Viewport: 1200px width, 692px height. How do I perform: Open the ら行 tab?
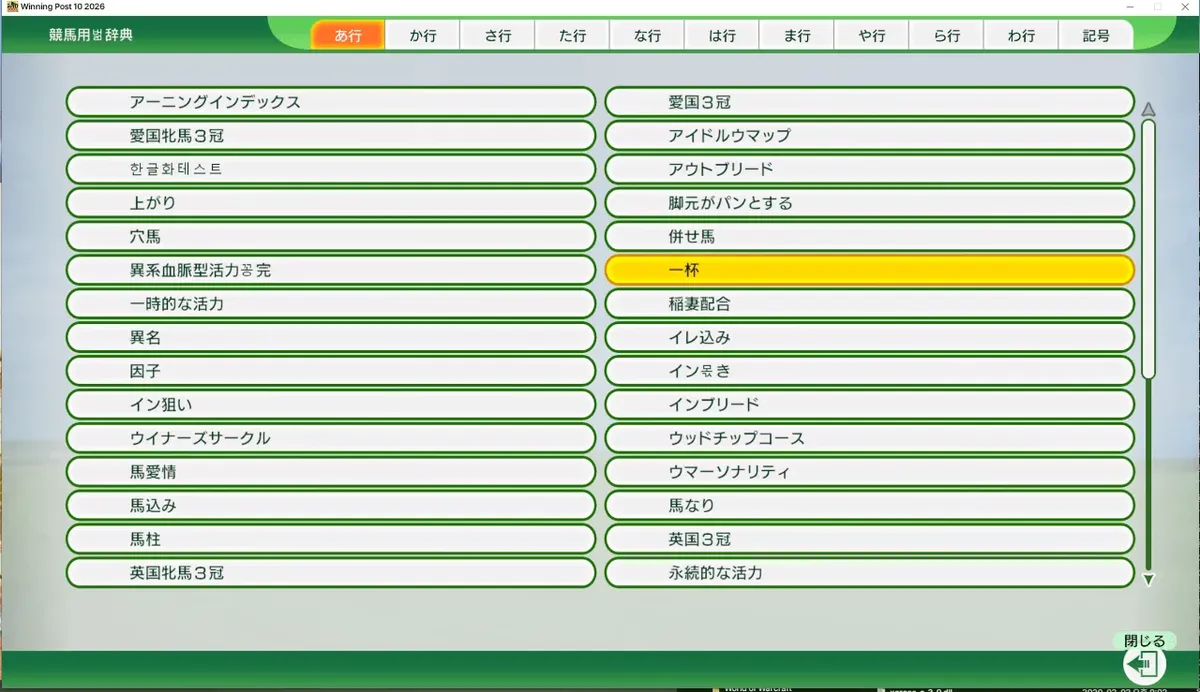tap(946, 35)
